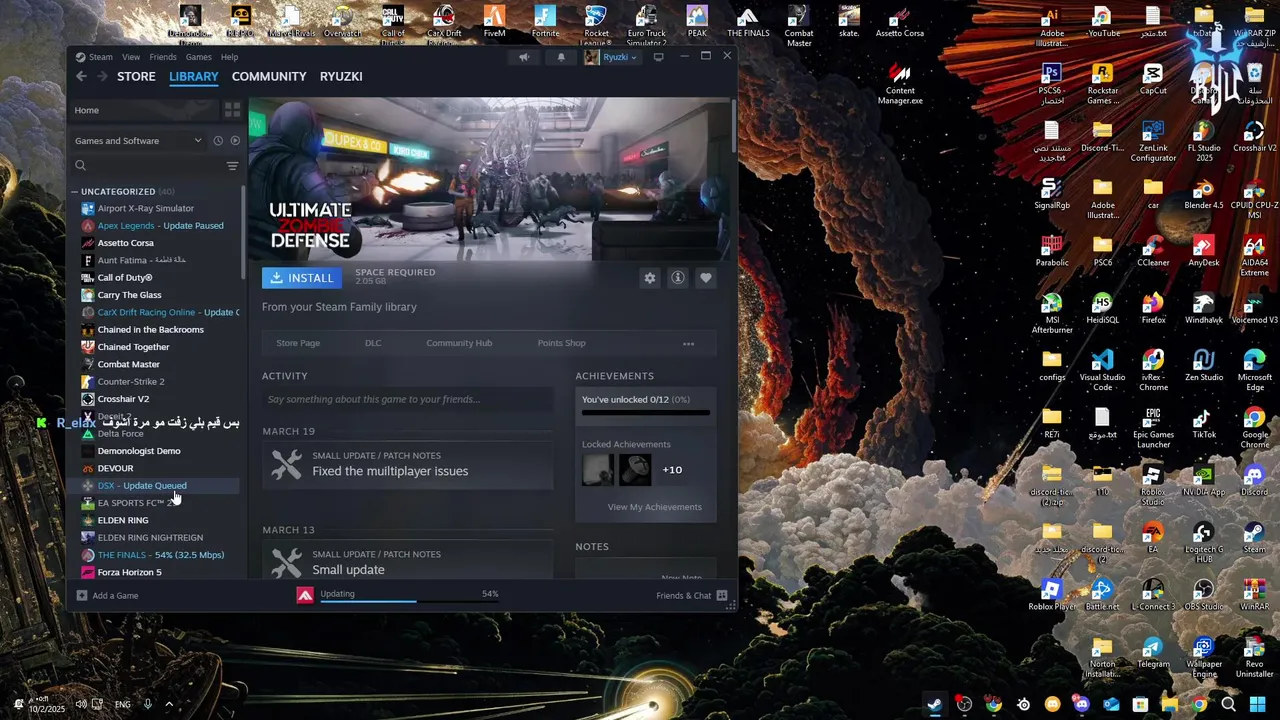
Task: Open File Explorer from the taskbar
Action: (1169, 704)
